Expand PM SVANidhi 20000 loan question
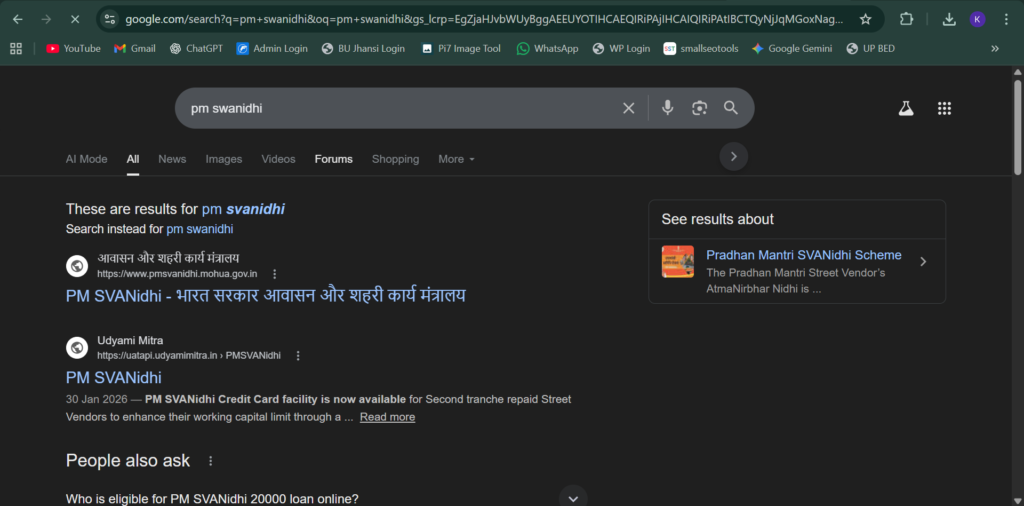Screen dimensions: 1024x506 572,498
